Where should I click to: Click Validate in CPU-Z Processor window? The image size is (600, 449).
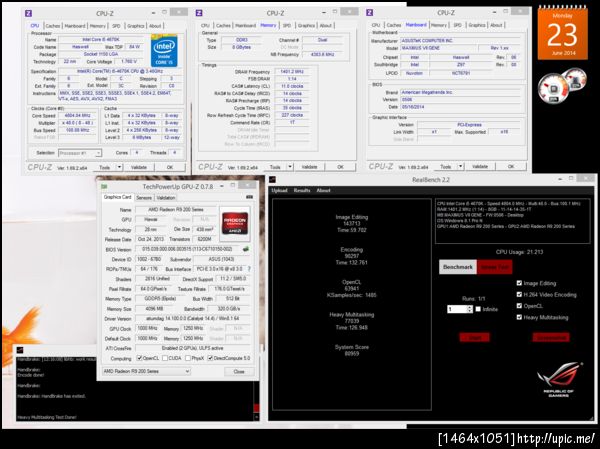139,167
